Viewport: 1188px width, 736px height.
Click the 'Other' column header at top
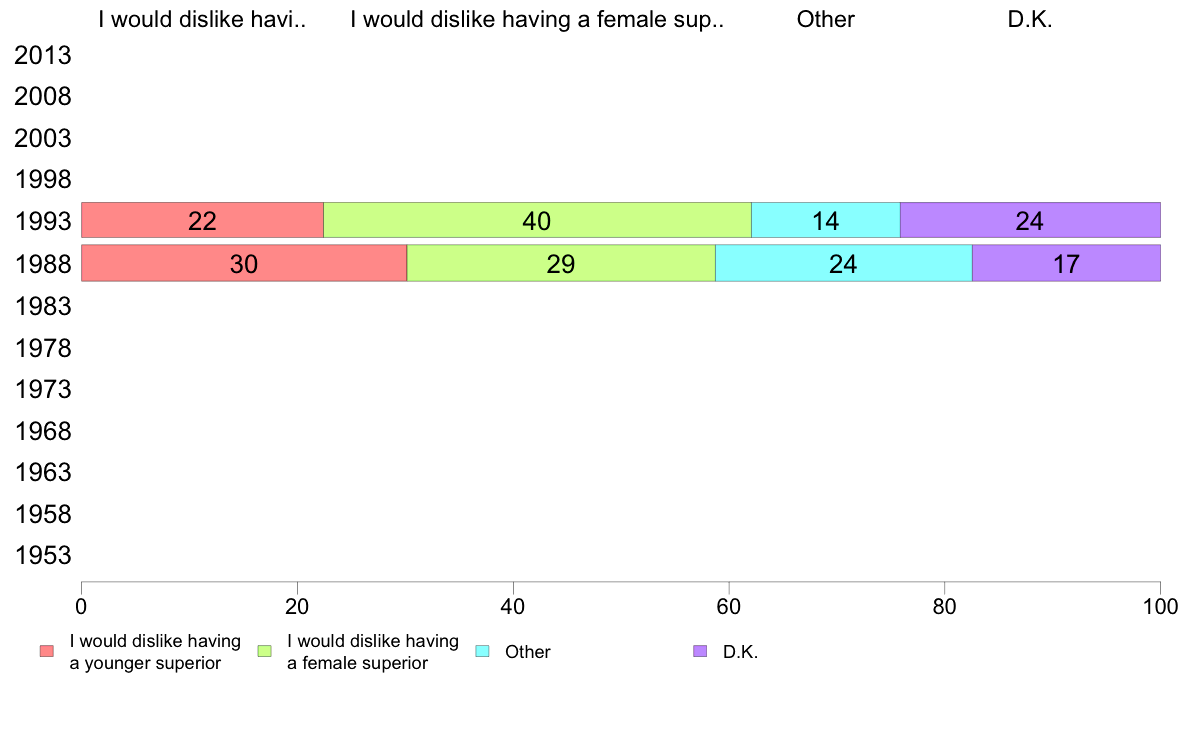[x=826, y=20]
